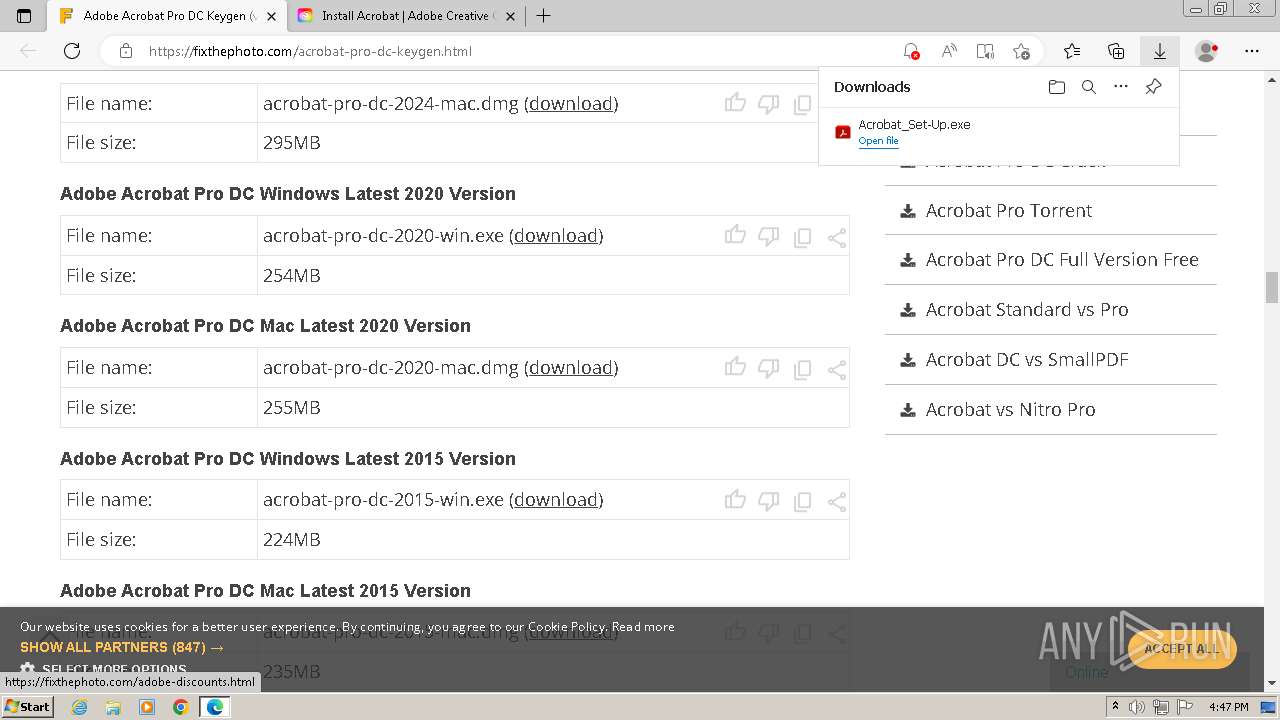1280x720 pixels.
Task: Open Internet Explorer from taskbar
Action: pyautogui.click(x=80, y=707)
